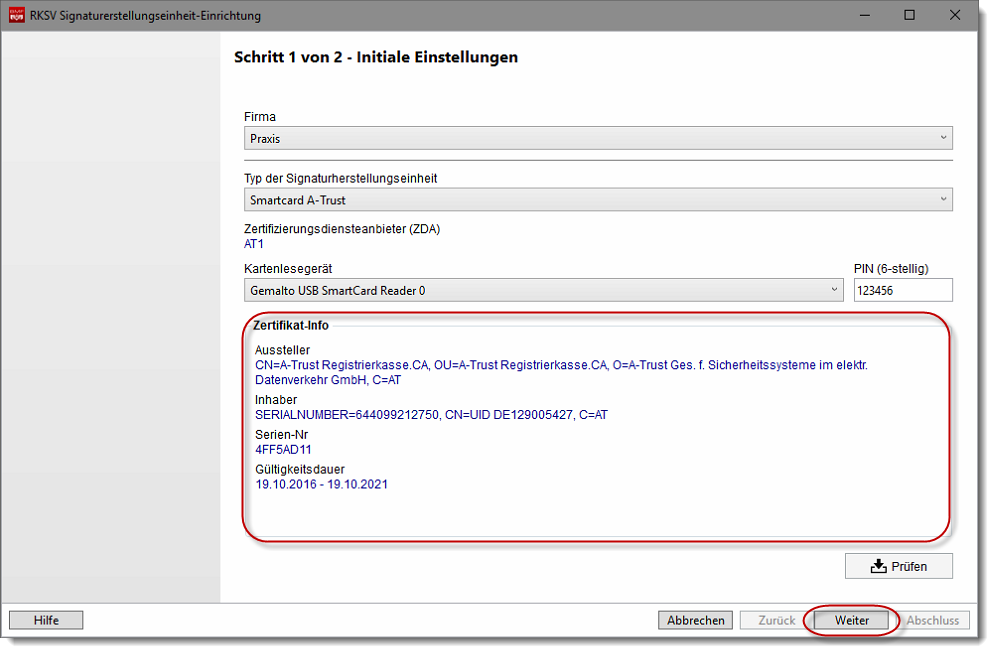
Task: Minimize the RKSV setup window
Action: point(864,15)
